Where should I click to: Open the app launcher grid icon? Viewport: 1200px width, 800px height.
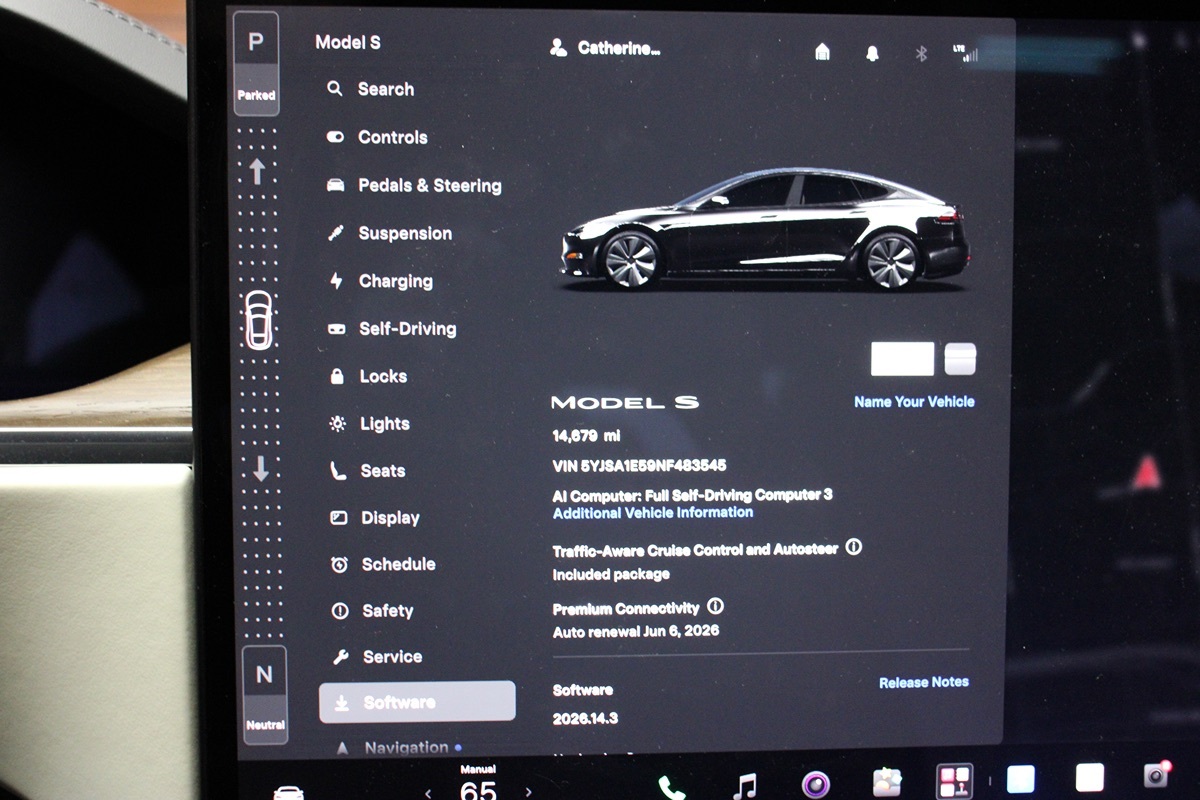pyautogui.click(x=954, y=781)
